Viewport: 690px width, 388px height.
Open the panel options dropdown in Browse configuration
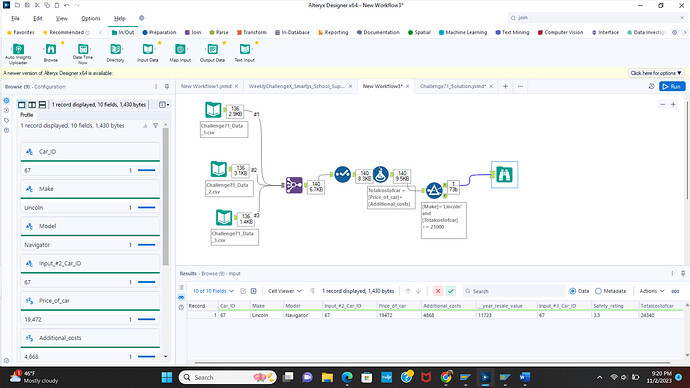(x=164, y=105)
